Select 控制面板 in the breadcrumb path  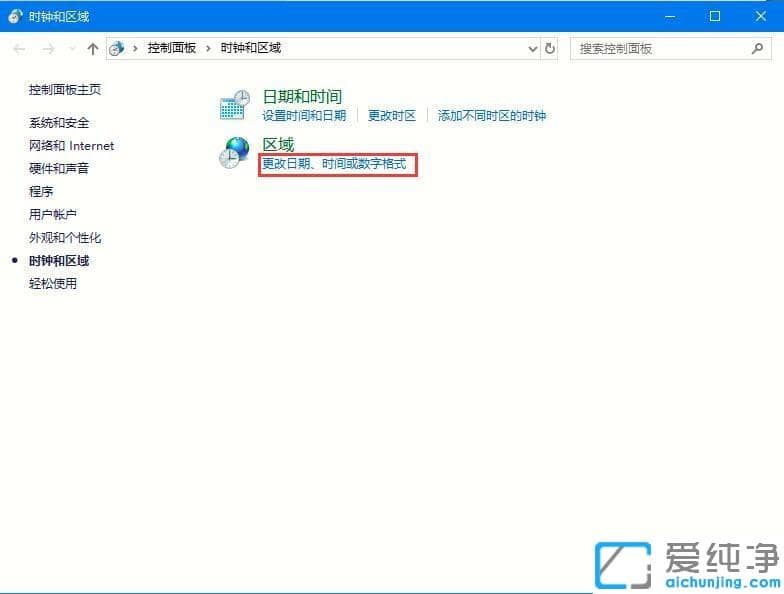(x=171, y=48)
